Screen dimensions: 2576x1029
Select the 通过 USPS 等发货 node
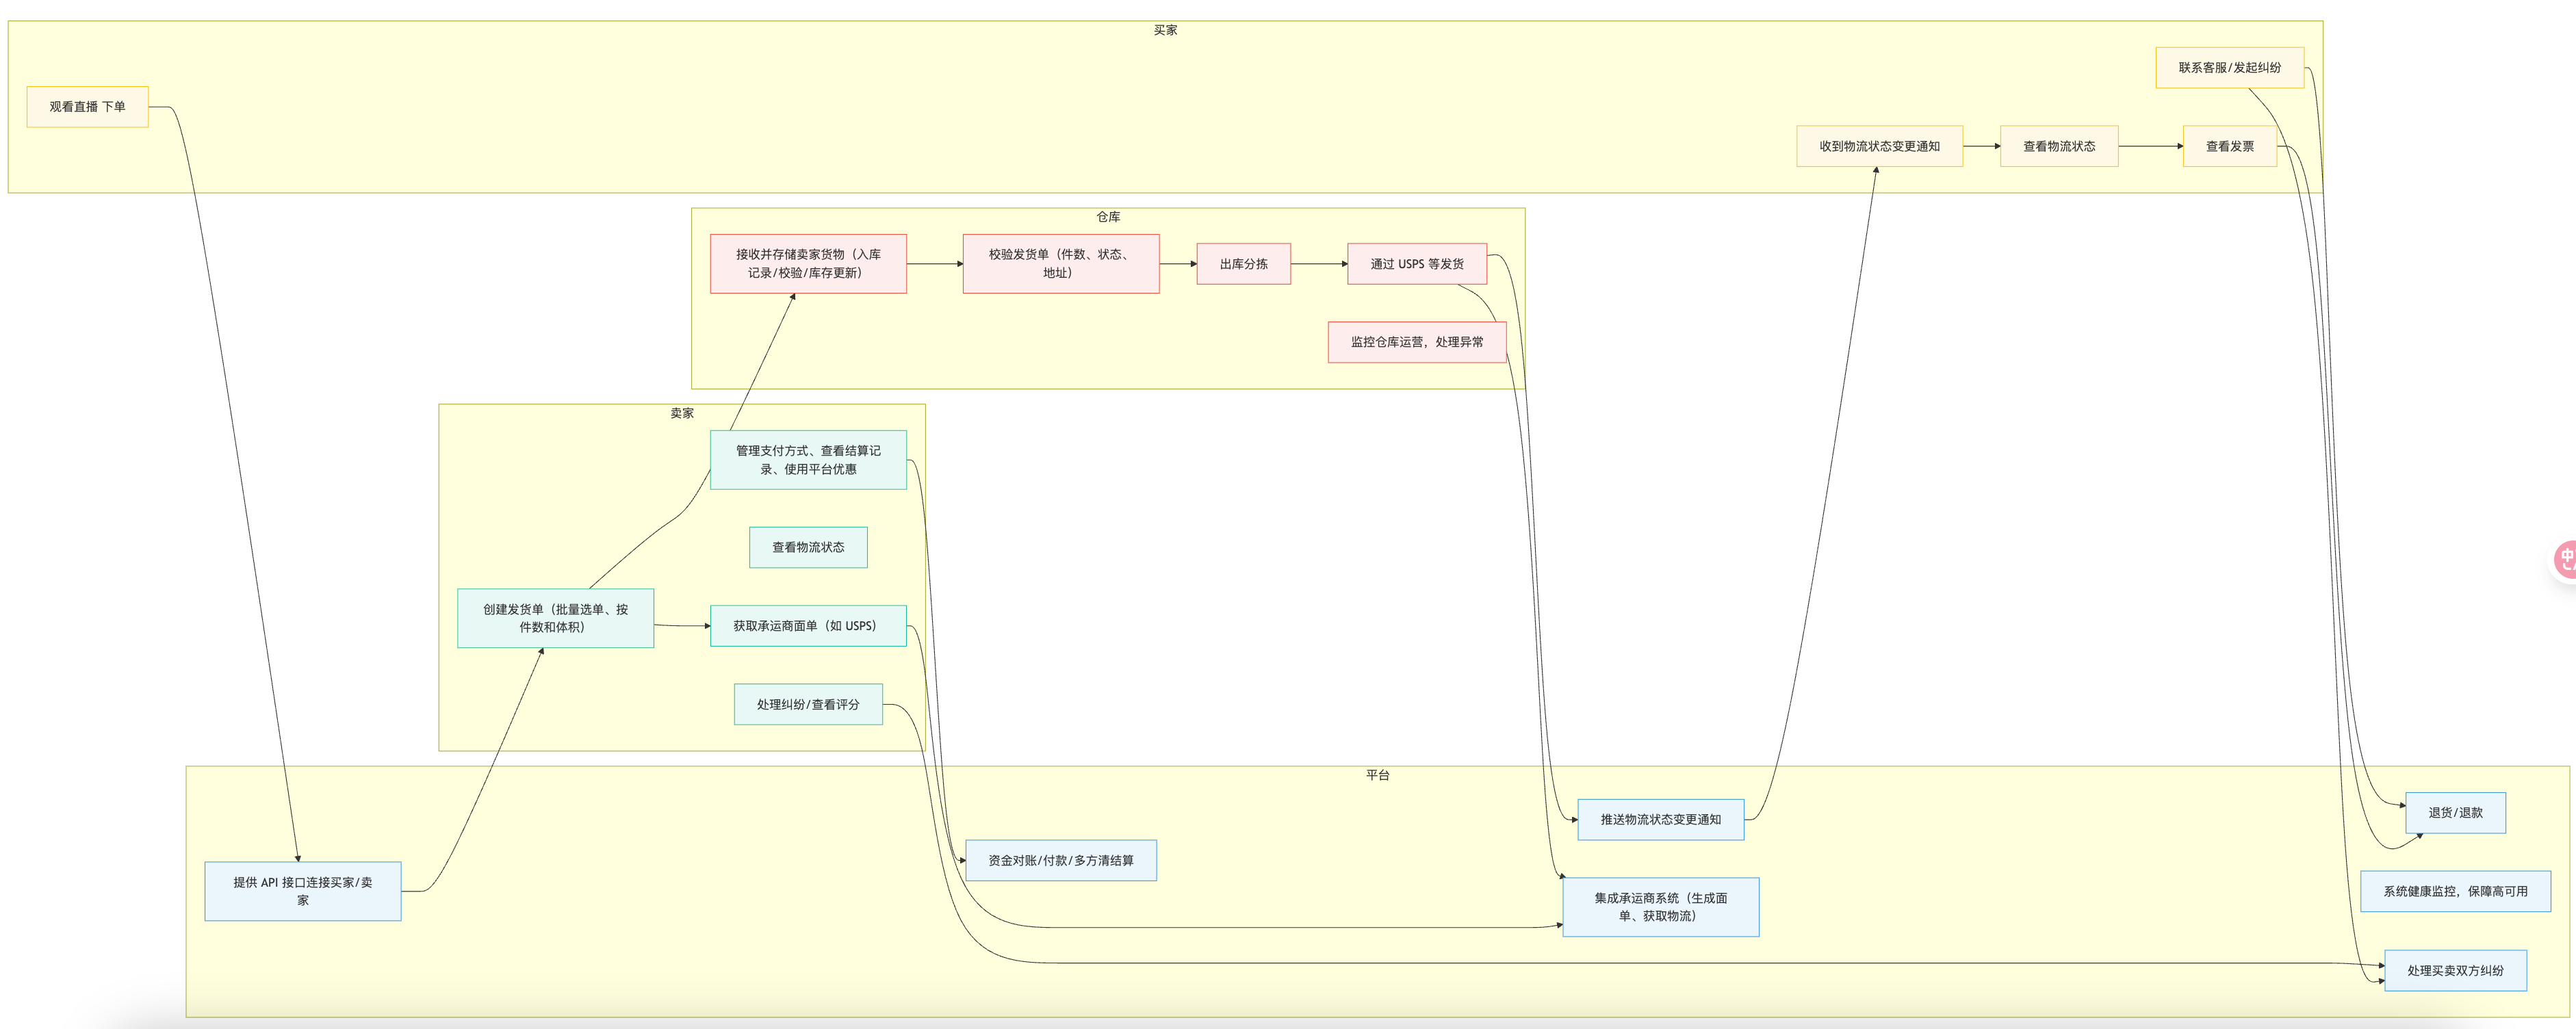(x=1417, y=264)
